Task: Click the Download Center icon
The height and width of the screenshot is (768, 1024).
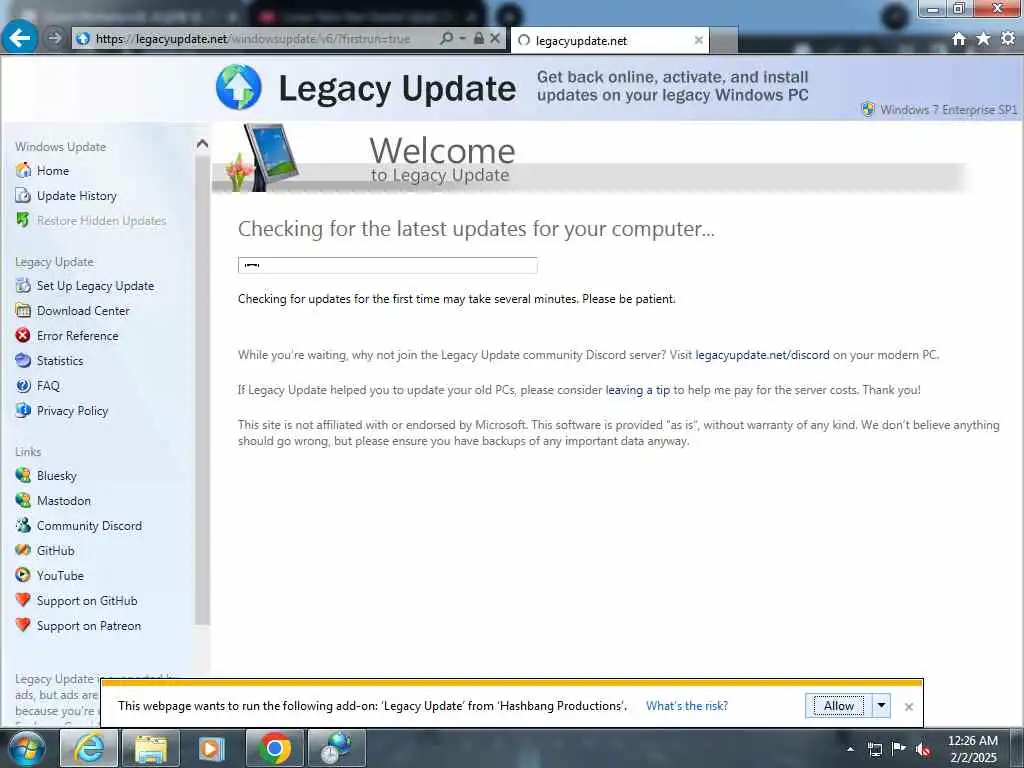Action: [x=23, y=310]
